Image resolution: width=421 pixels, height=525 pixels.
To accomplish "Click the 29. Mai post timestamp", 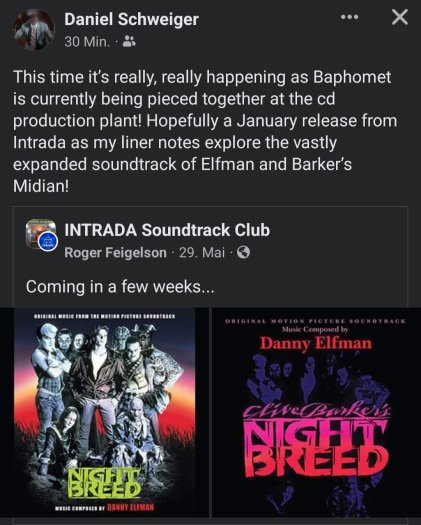I will 202,253.
